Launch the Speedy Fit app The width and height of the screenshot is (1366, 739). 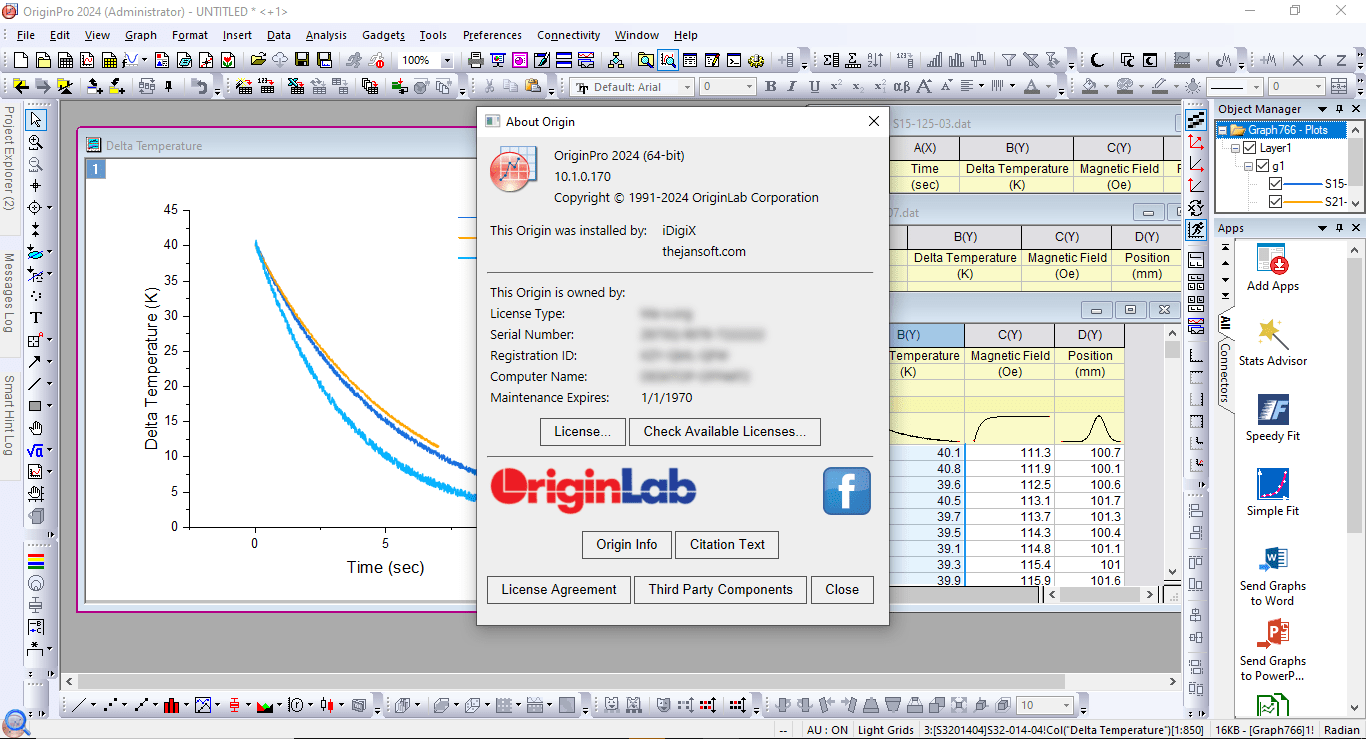click(1273, 418)
